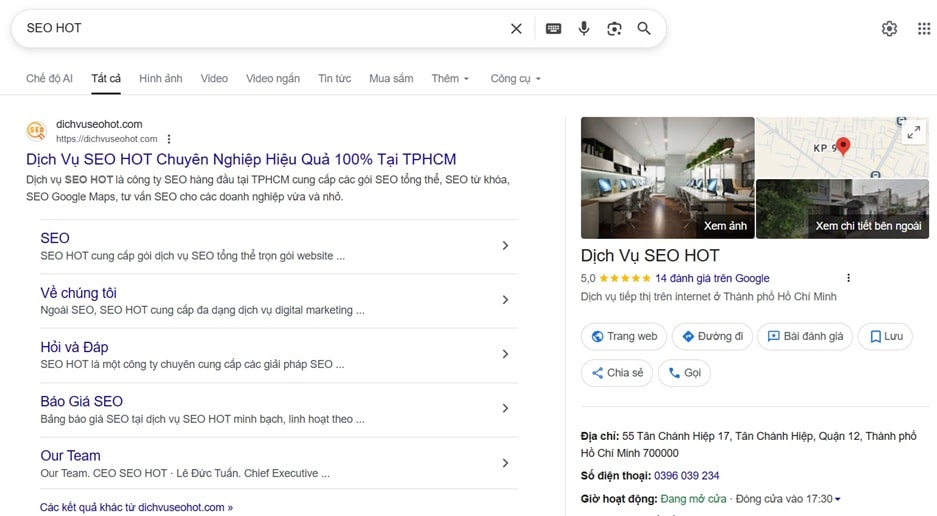Open the Hỏi và Đáp sitelink chevron
Image resolution: width=937 pixels, height=516 pixels.
(x=506, y=354)
